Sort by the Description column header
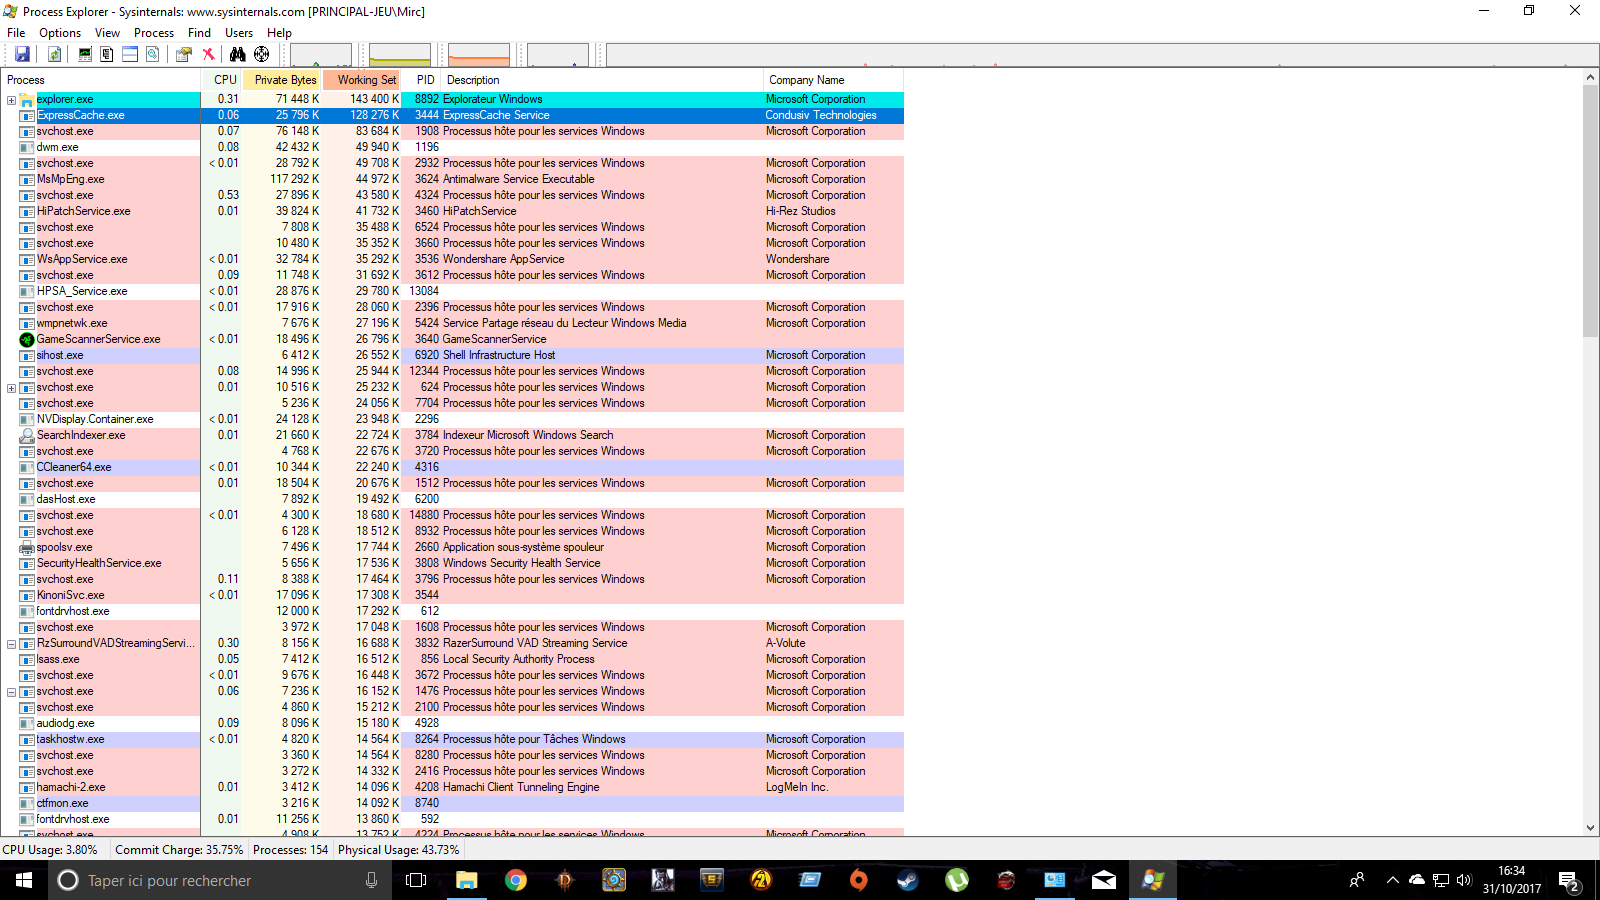The height and width of the screenshot is (900, 1600). [x=602, y=80]
